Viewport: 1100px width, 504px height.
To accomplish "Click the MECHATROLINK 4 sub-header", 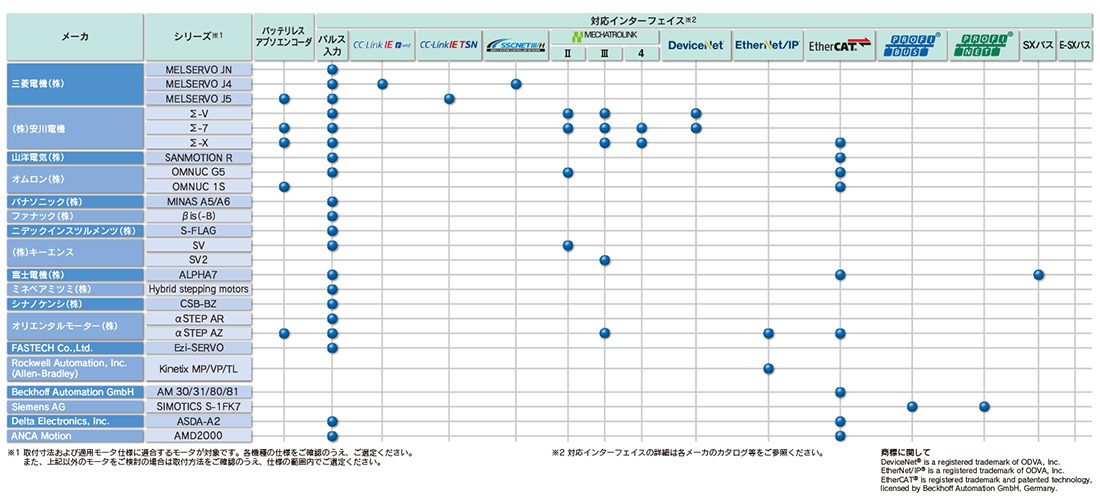I will 641,53.
